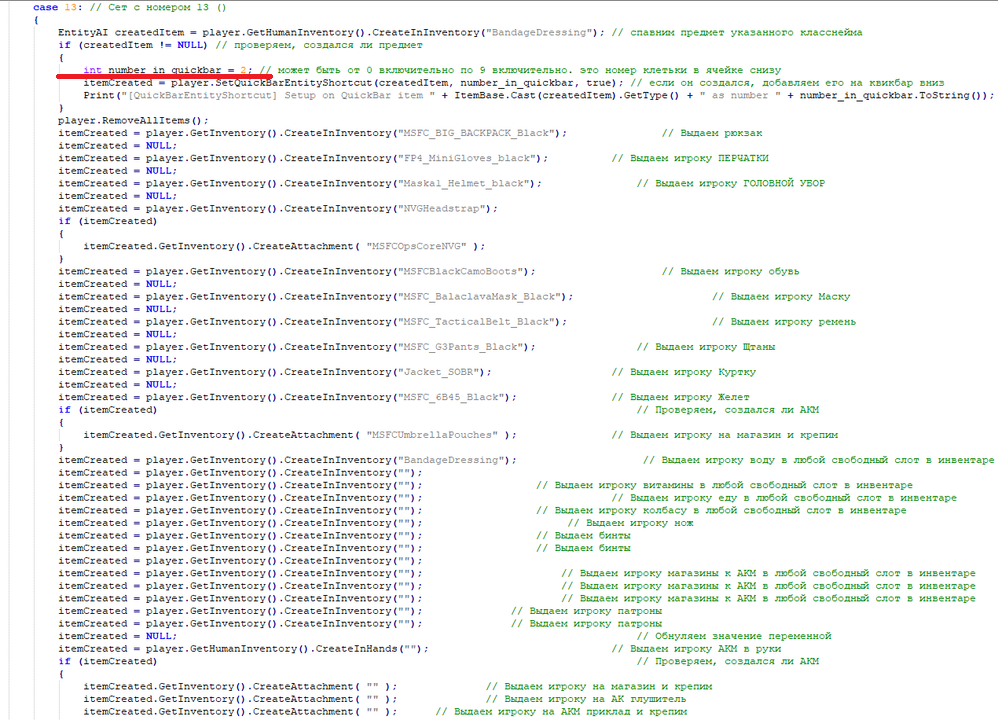Click the comment "Выдаем игроку ПЕРЧАТКИ"
Viewport: 998px width, 720px height.
(690, 158)
